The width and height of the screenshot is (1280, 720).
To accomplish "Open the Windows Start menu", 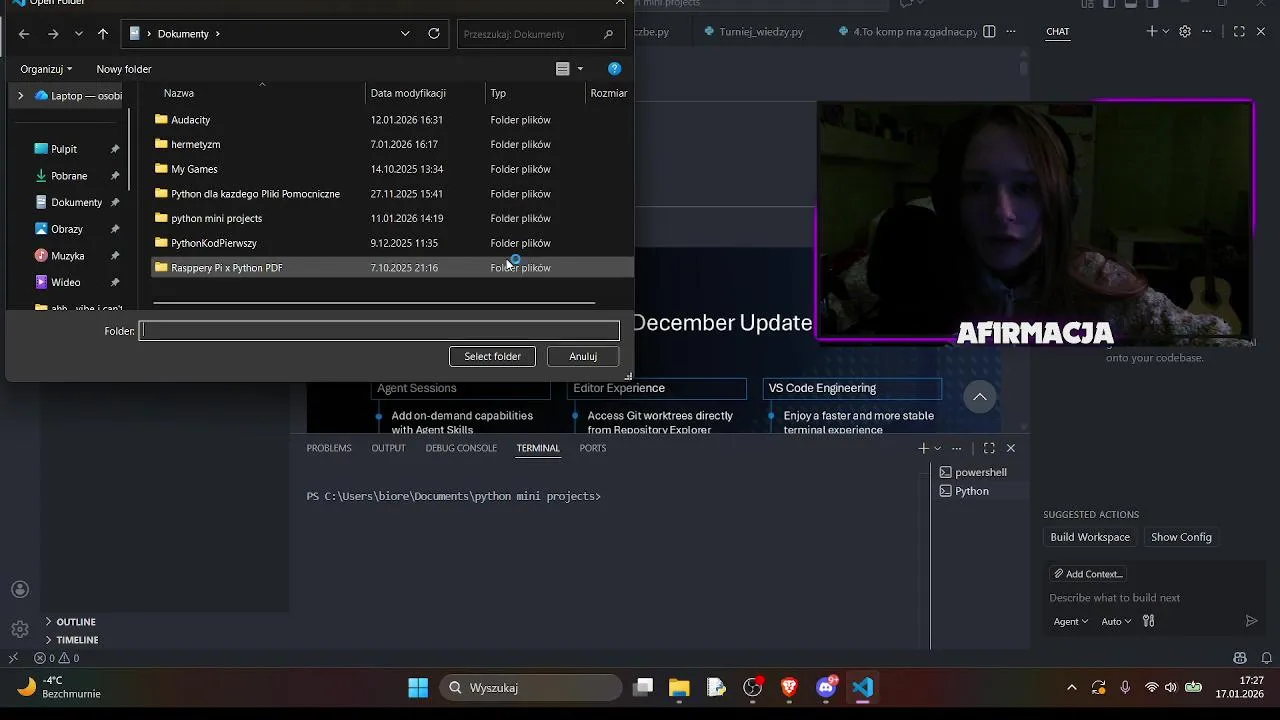I will coord(418,687).
